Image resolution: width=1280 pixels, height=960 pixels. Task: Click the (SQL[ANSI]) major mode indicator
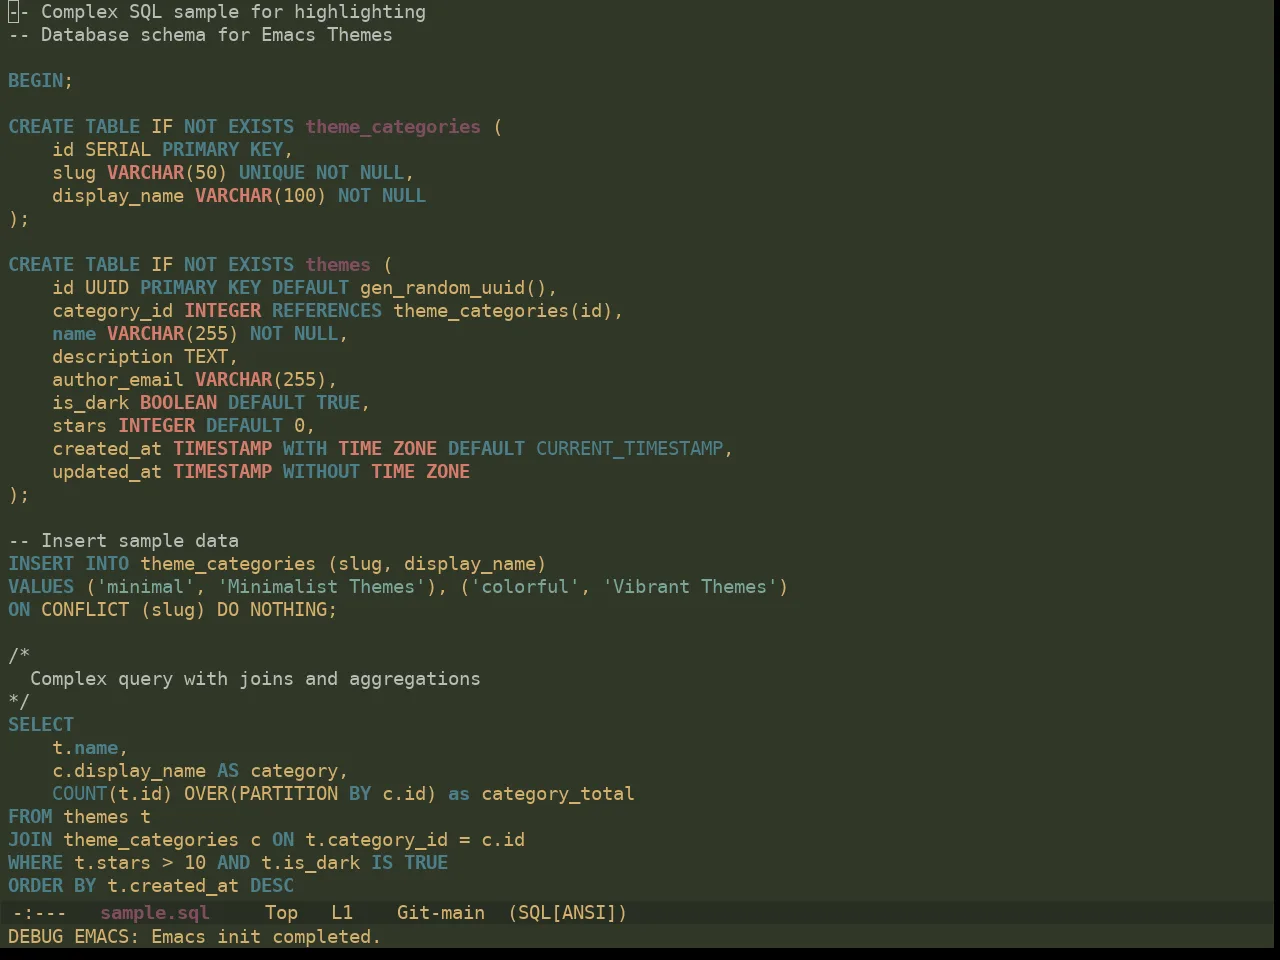[567, 912]
